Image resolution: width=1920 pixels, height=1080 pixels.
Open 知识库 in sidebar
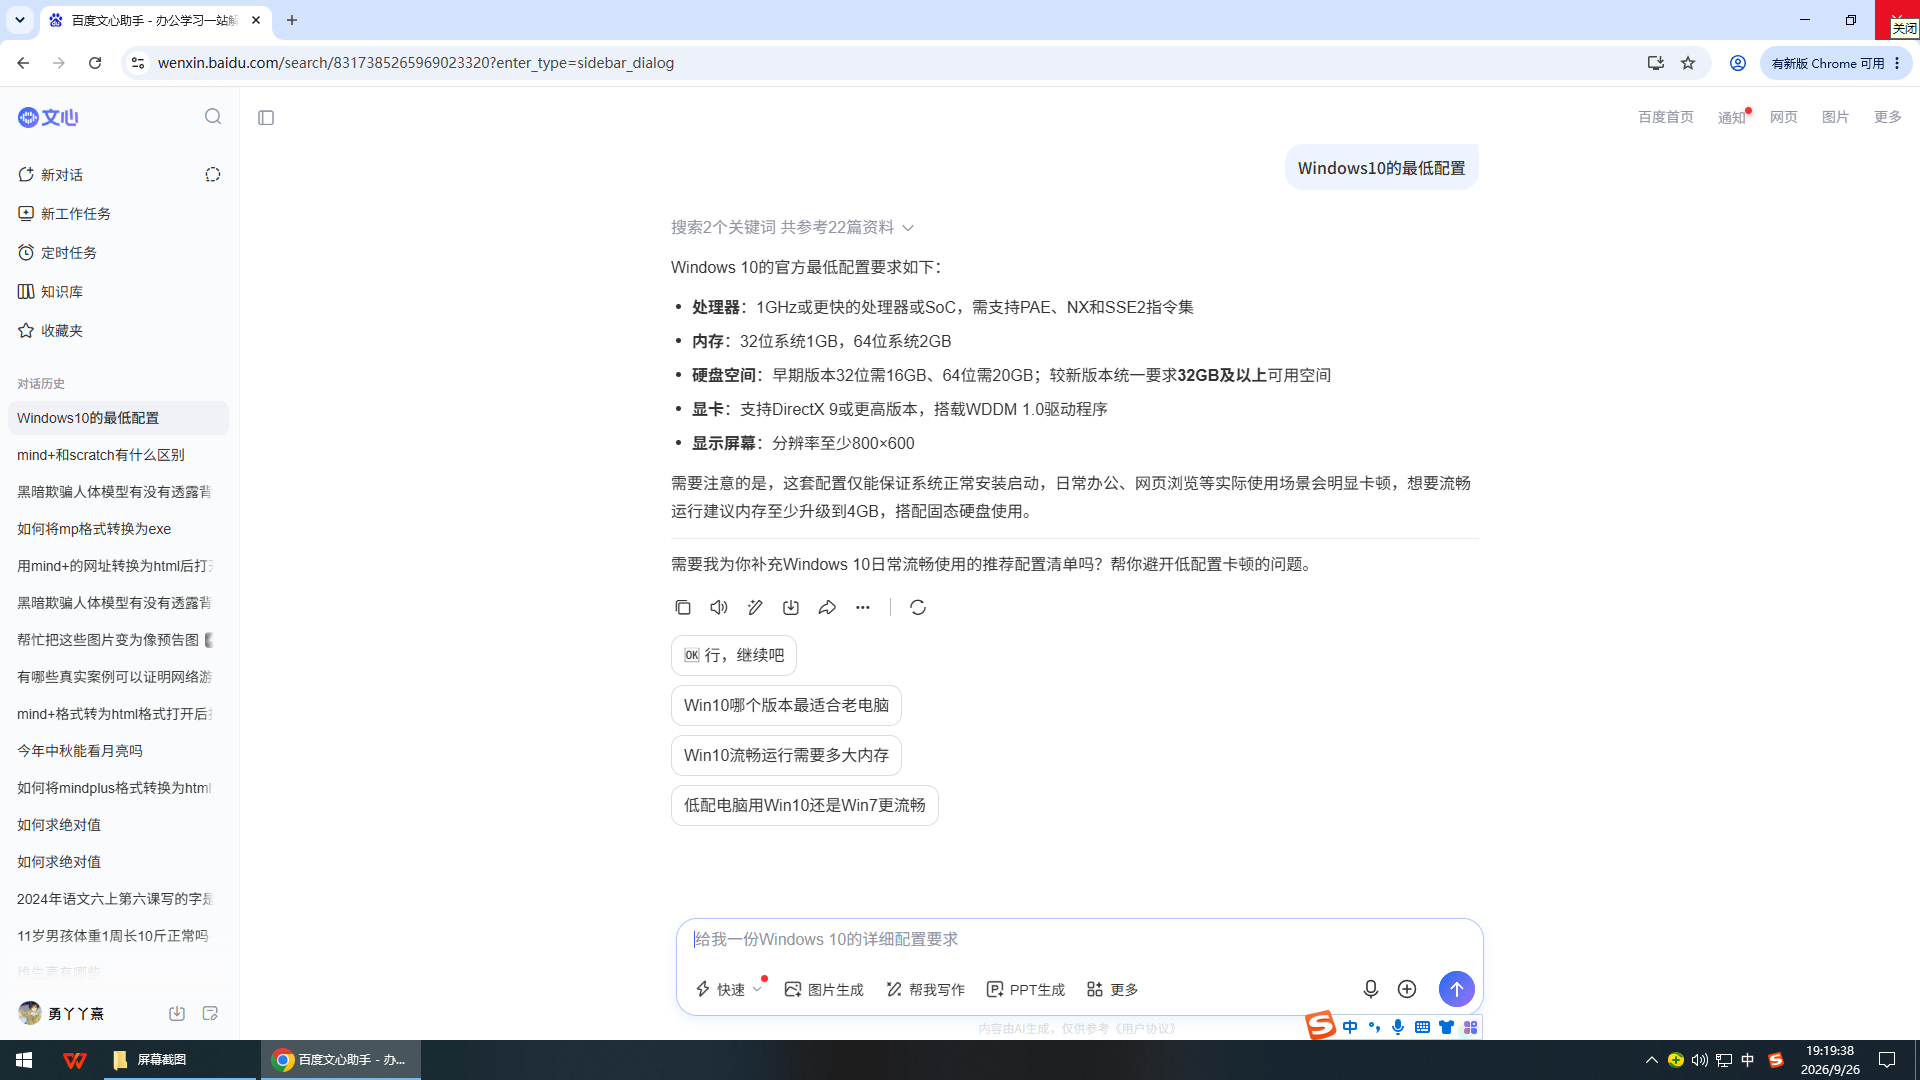tap(51, 292)
